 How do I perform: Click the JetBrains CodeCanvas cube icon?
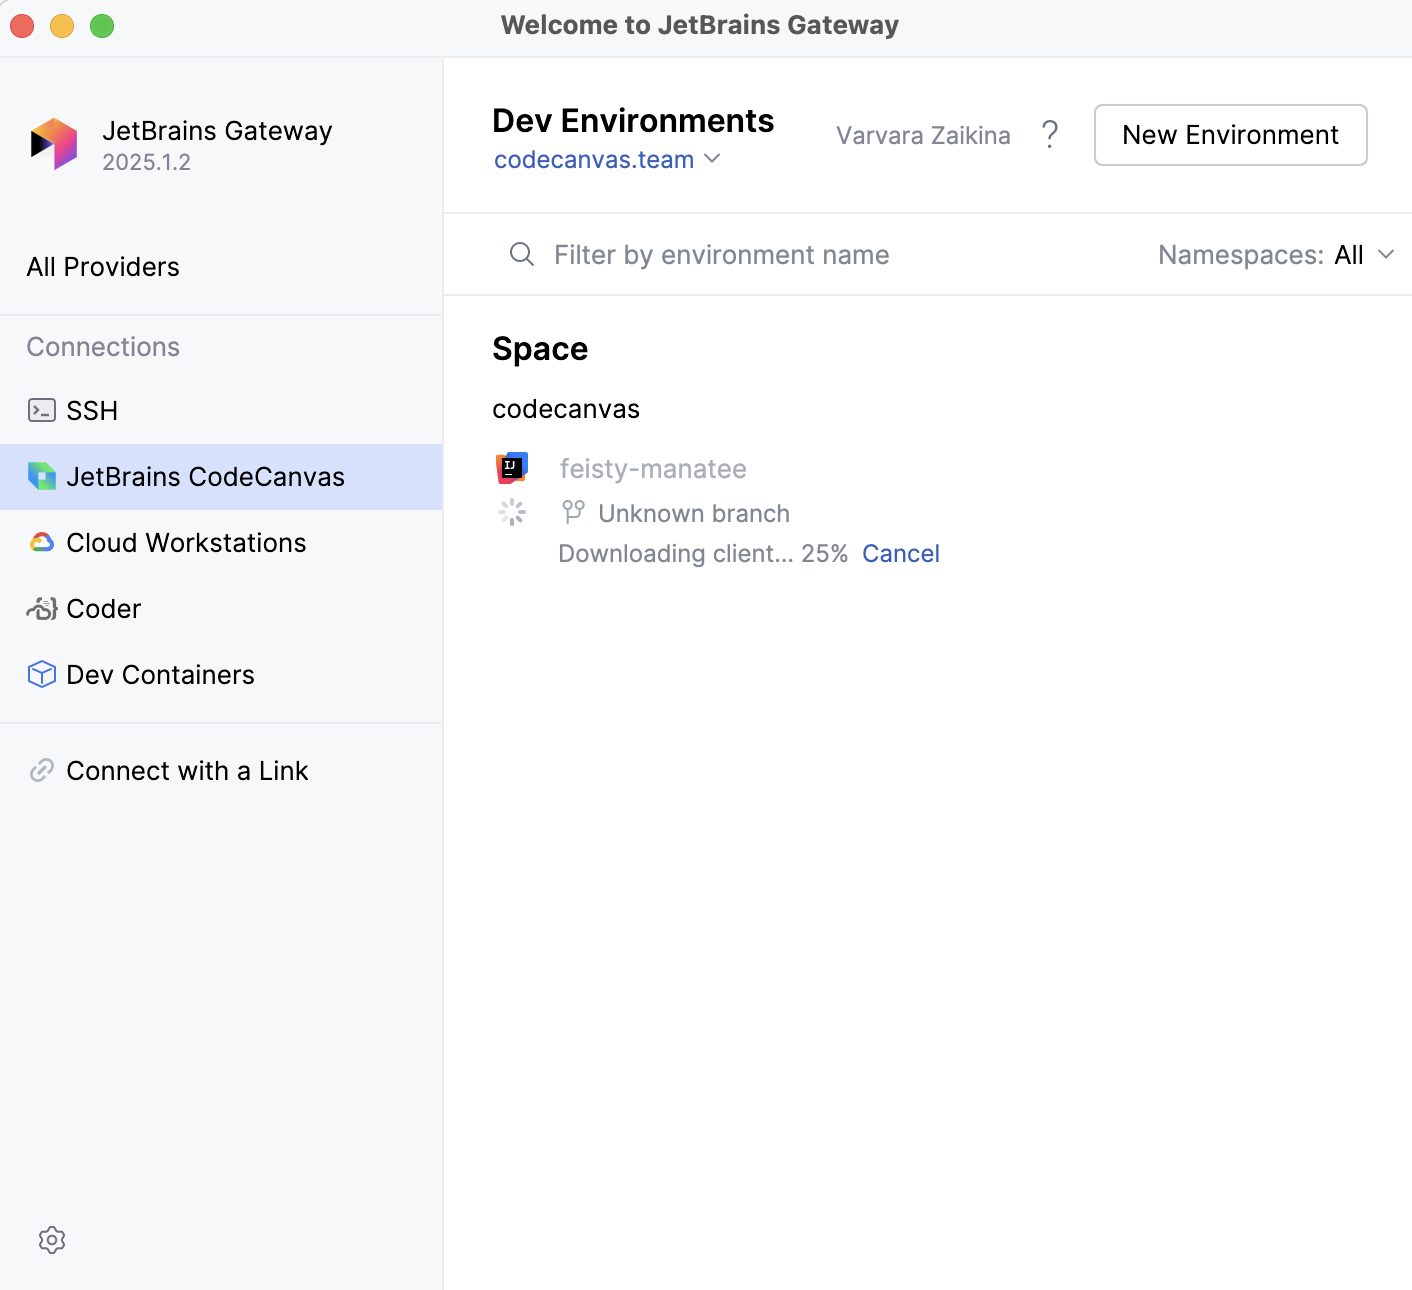pos(42,476)
